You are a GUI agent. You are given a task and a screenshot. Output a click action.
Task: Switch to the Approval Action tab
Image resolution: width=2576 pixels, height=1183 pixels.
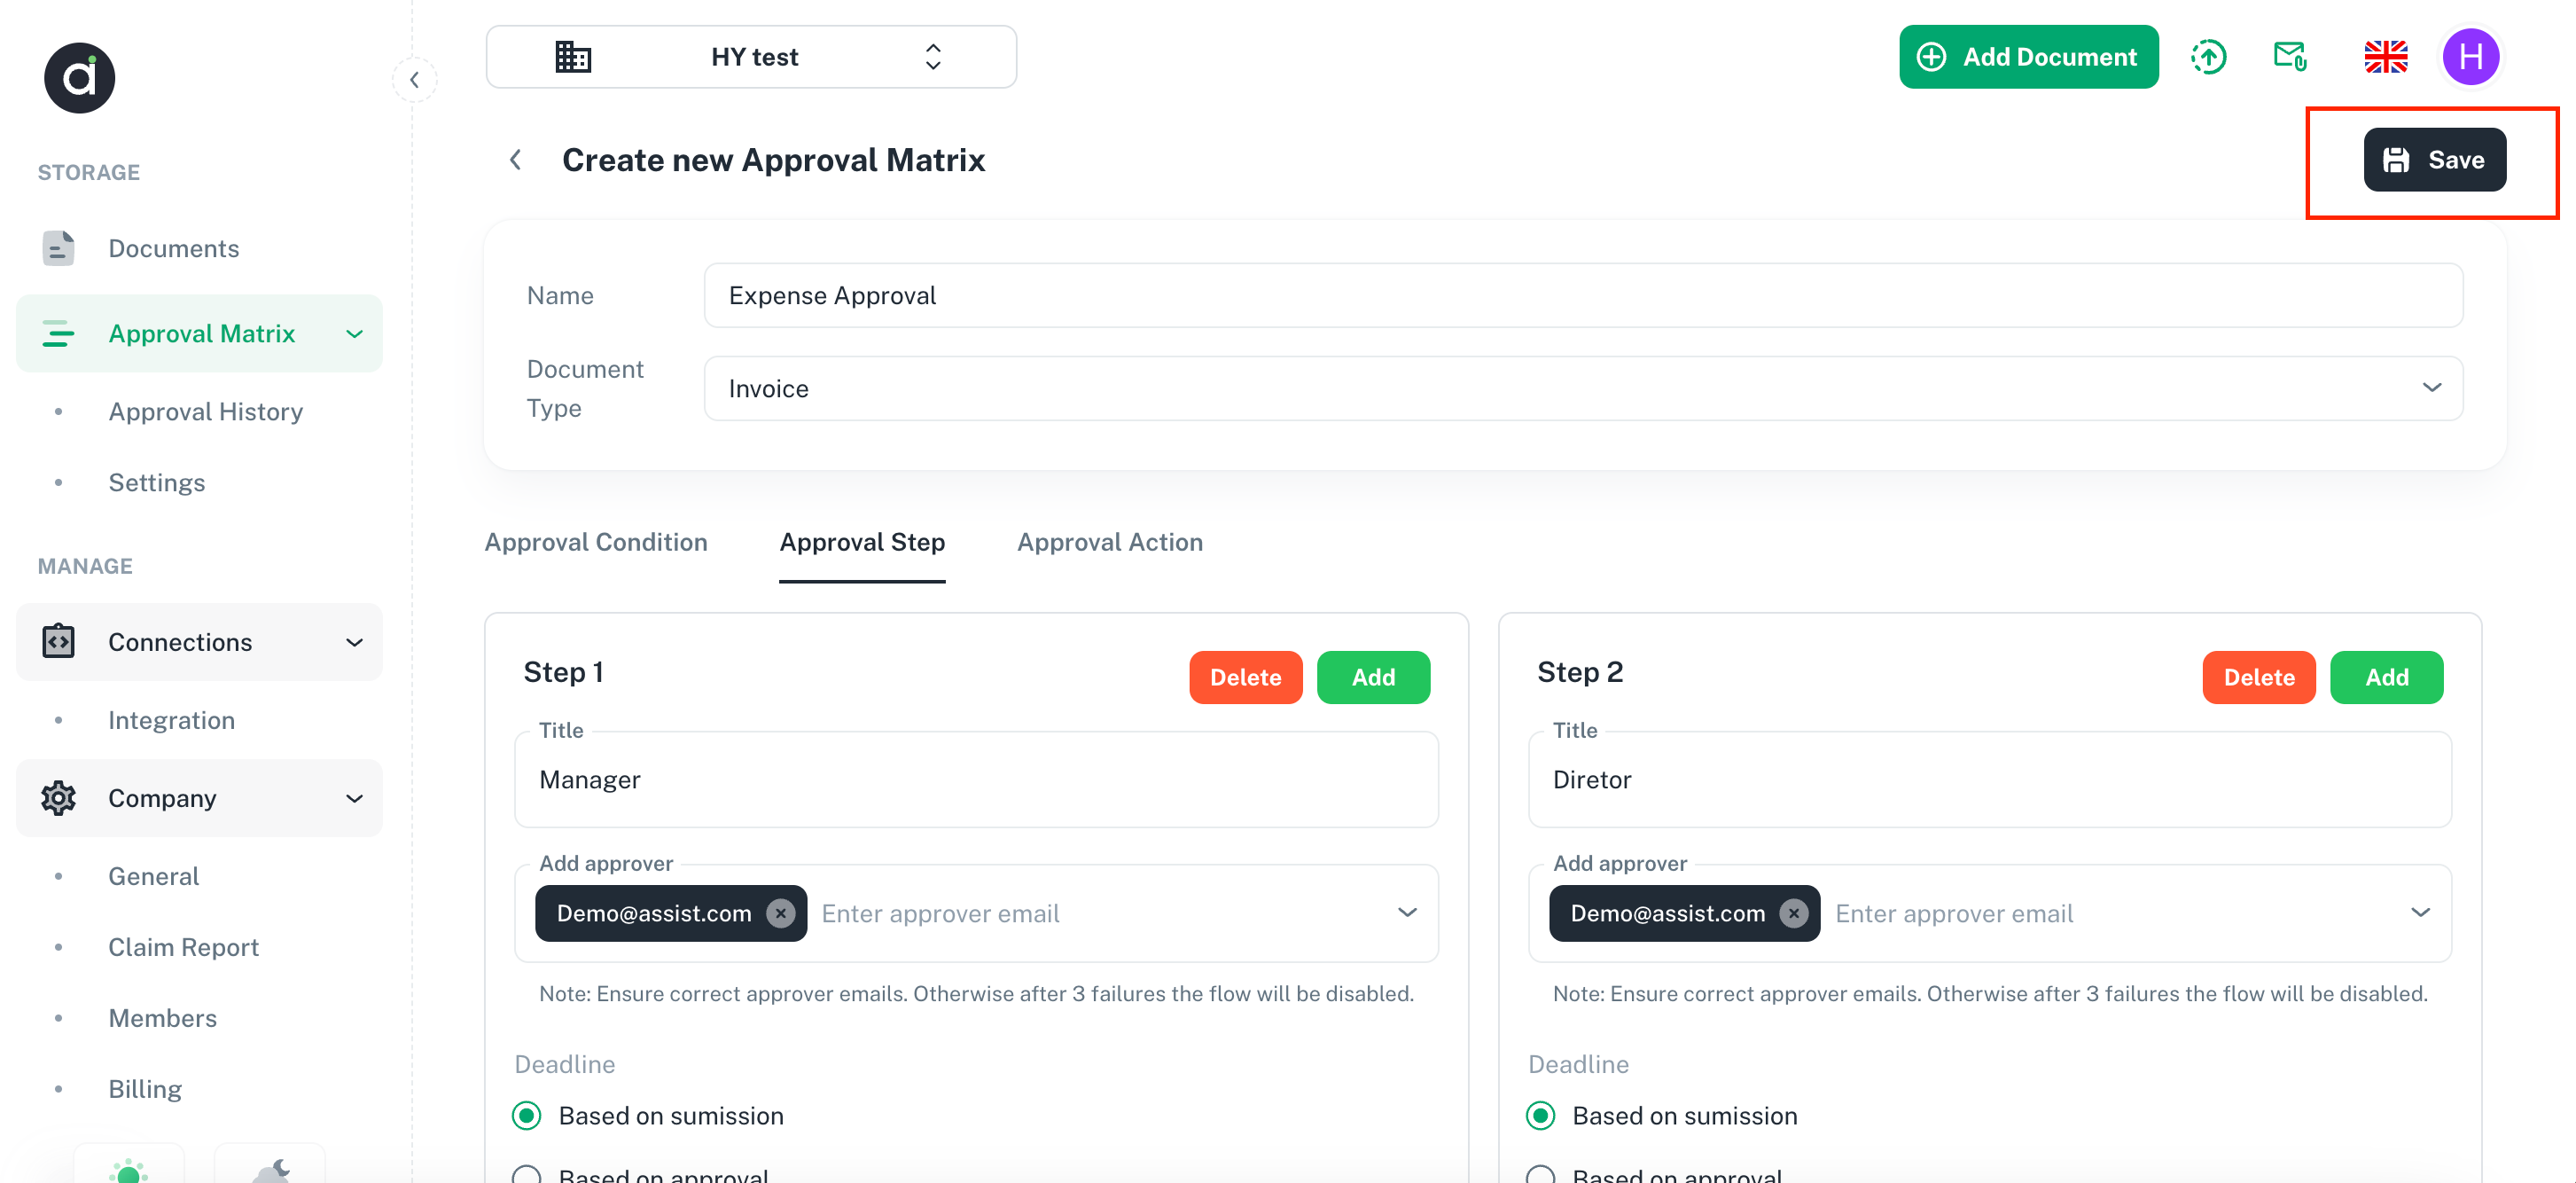click(1110, 542)
